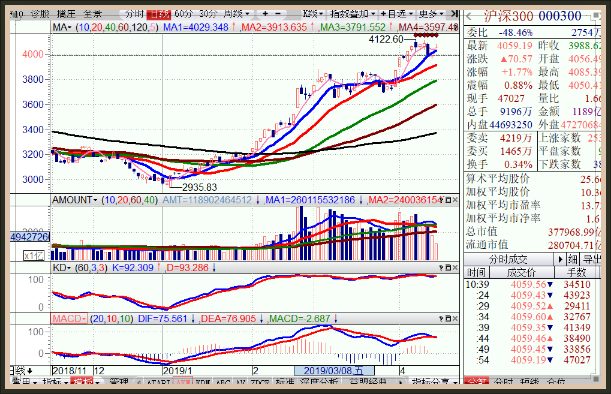Open the KD indicator dropdown
The height and width of the screenshot is (394, 611).
click(62, 268)
